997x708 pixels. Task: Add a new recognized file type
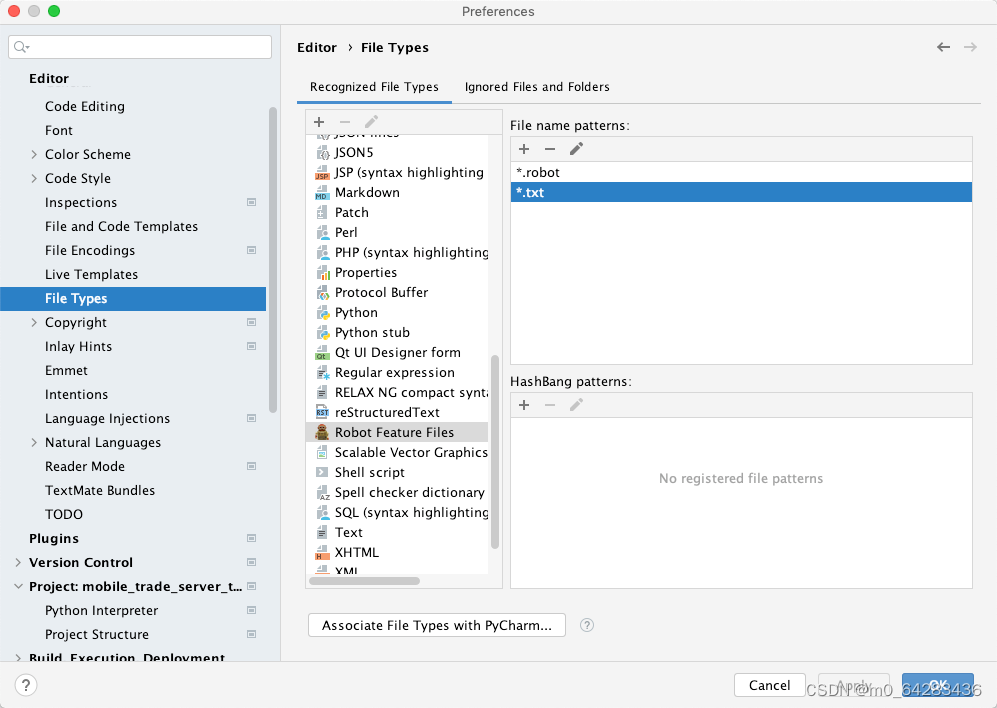(x=319, y=122)
